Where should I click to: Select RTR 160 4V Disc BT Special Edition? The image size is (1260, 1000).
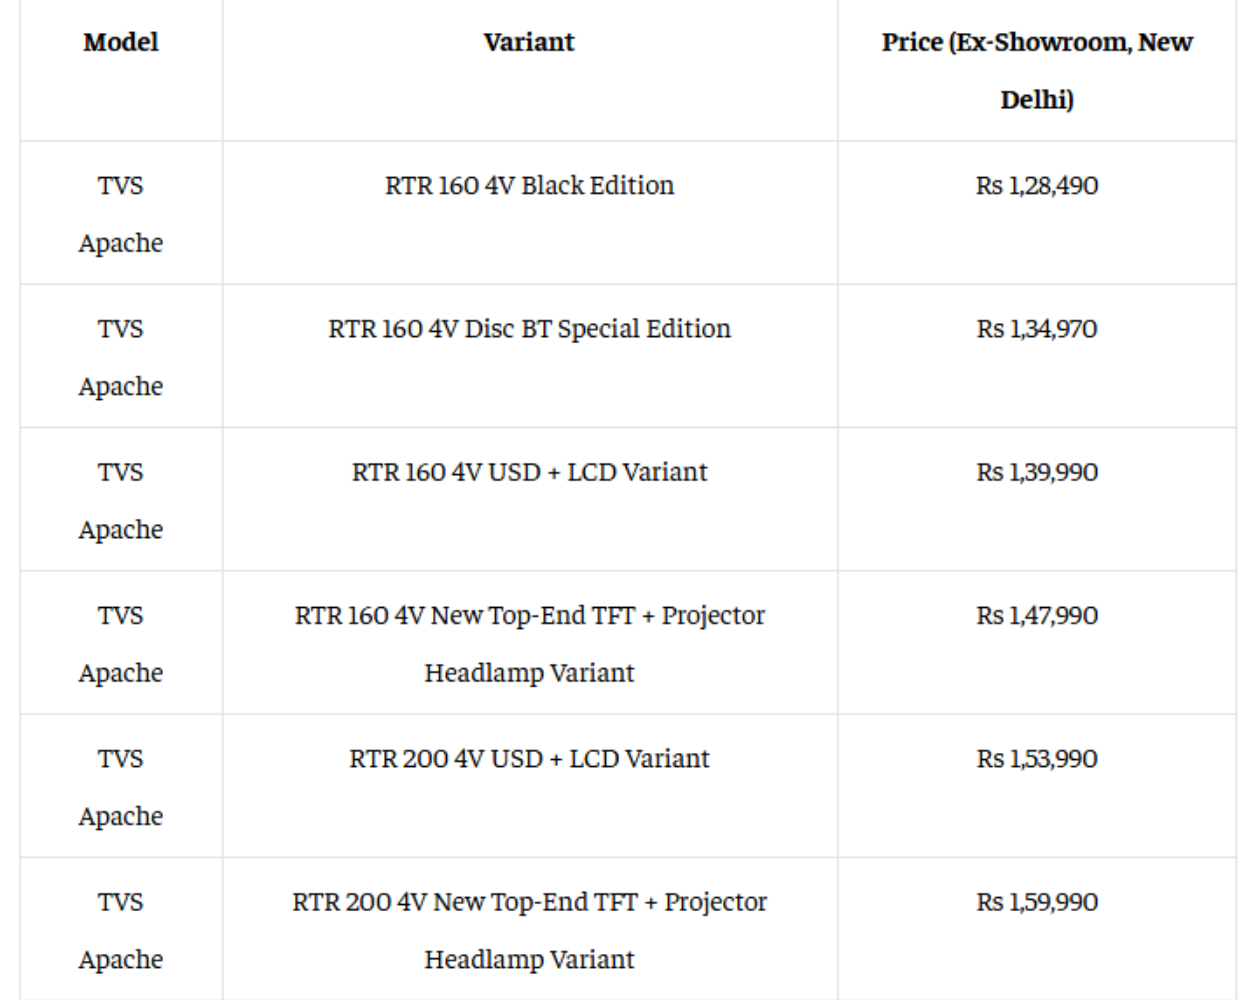529,328
